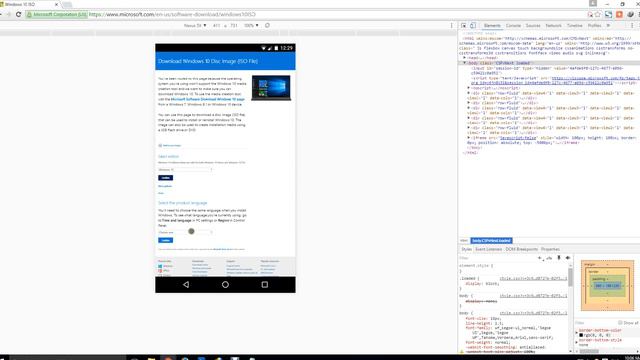Click Confirm button under product language

pos(165,240)
